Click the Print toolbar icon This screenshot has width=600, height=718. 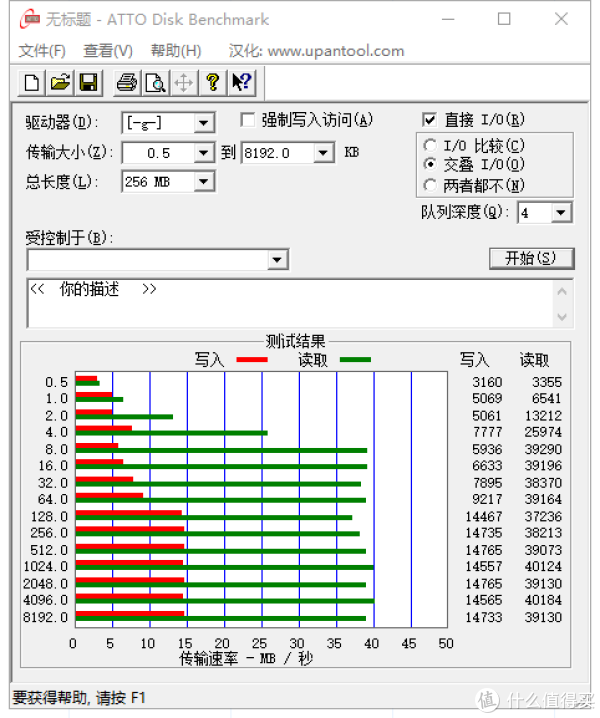pyautogui.click(x=127, y=83)
